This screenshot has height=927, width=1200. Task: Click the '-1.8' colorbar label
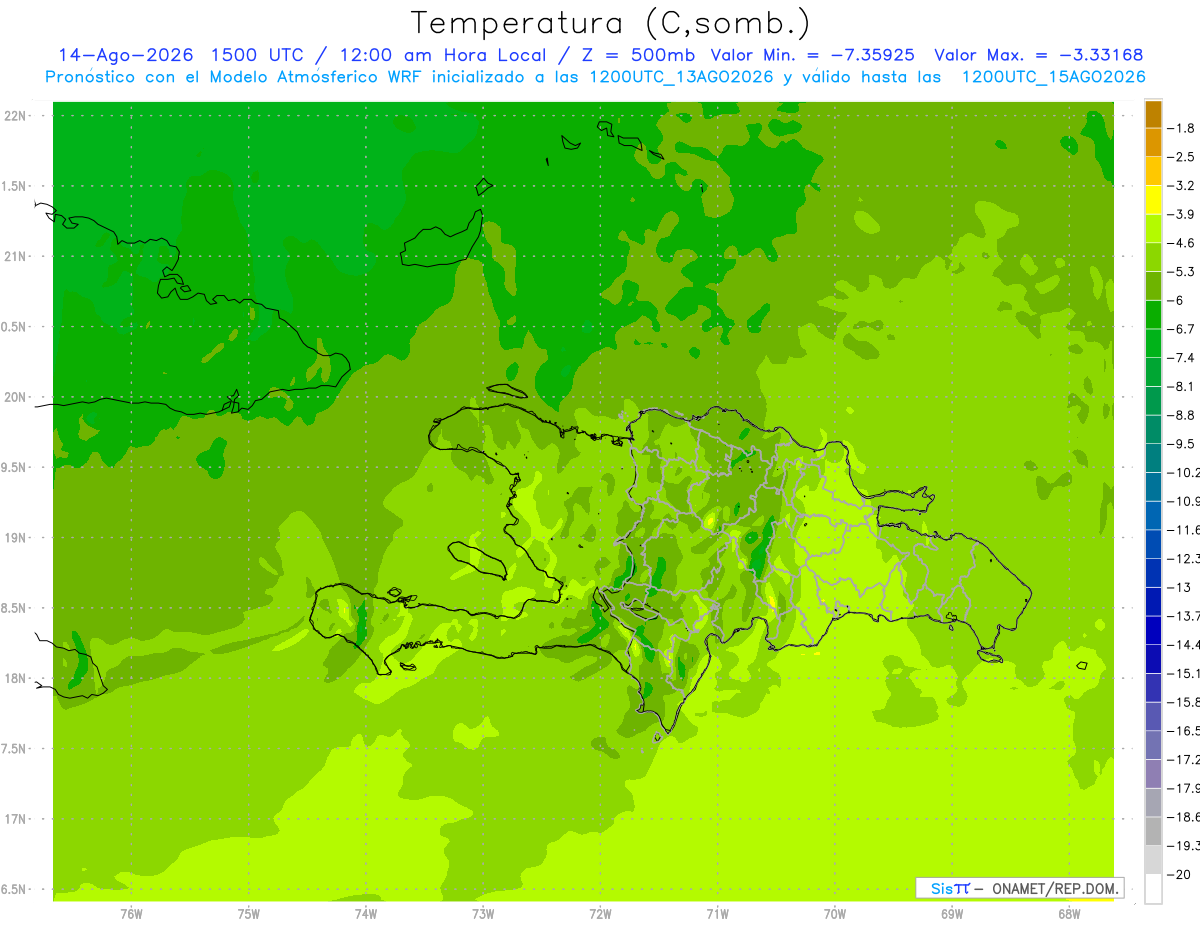[1183, 128]
